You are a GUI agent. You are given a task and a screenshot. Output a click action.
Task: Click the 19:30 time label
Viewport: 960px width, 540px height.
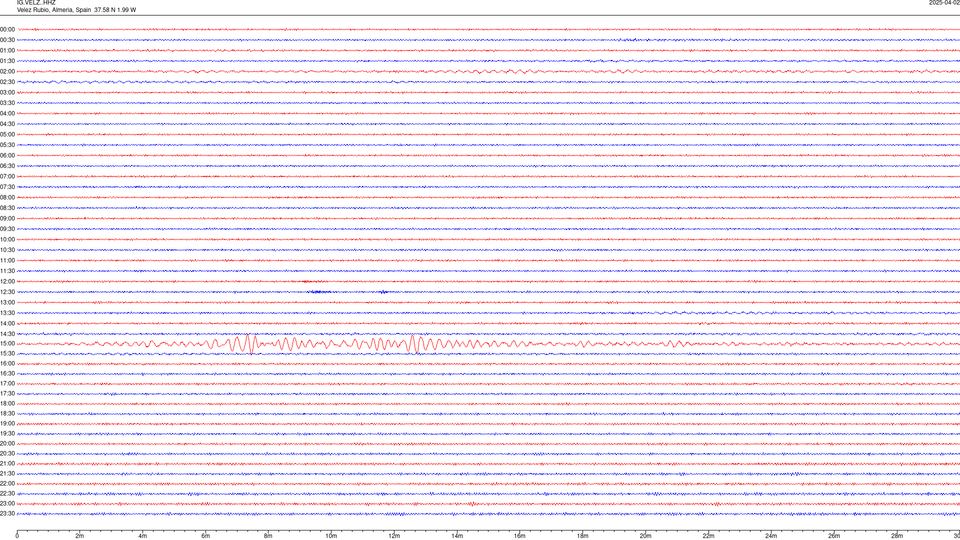pyautogui.click(x=7, y=433)
